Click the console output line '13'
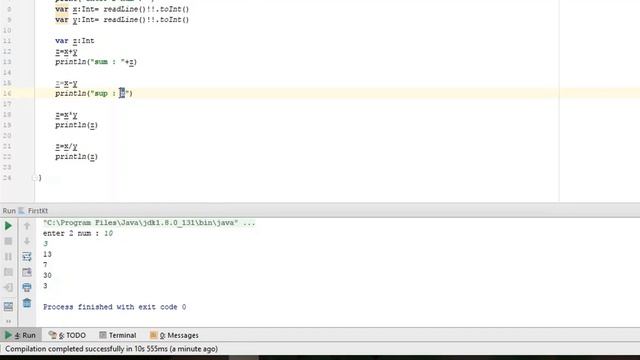 [47, 254]
